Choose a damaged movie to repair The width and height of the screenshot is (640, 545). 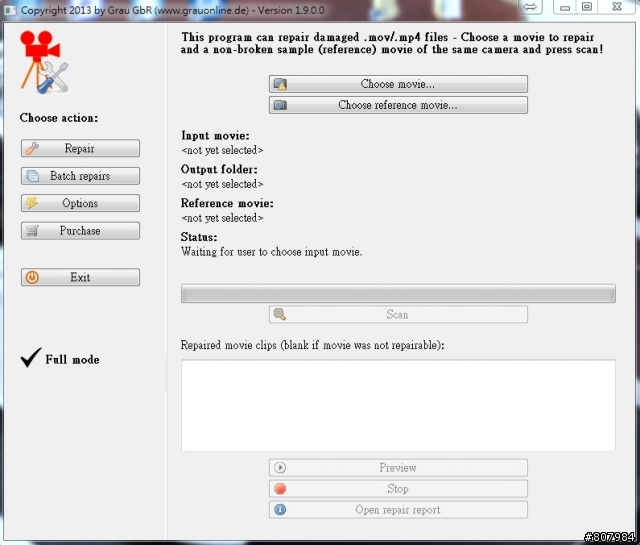pos(398,84)
